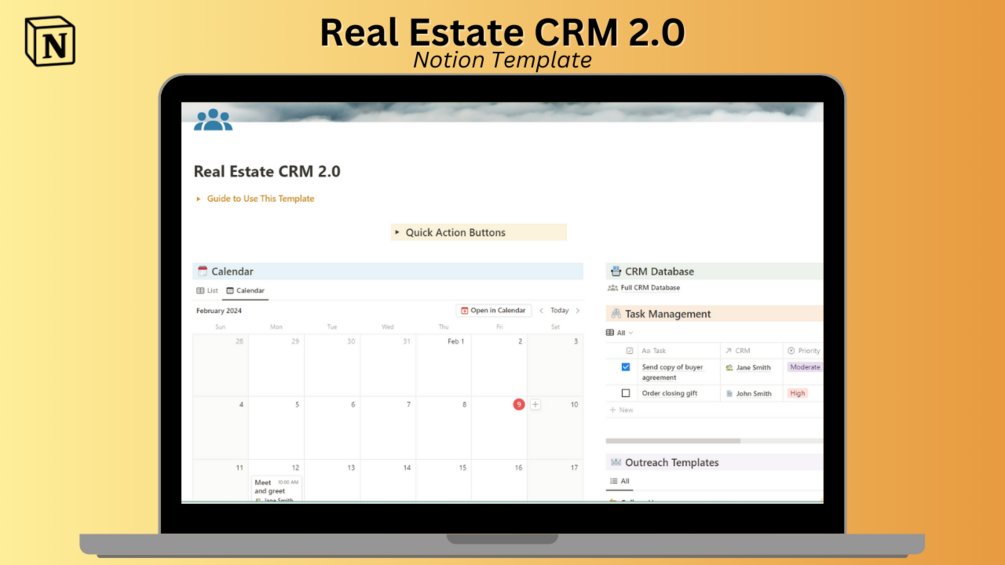Open the Full CRM Database link
The image size is (1005, 565).
[x=644, y=288]
